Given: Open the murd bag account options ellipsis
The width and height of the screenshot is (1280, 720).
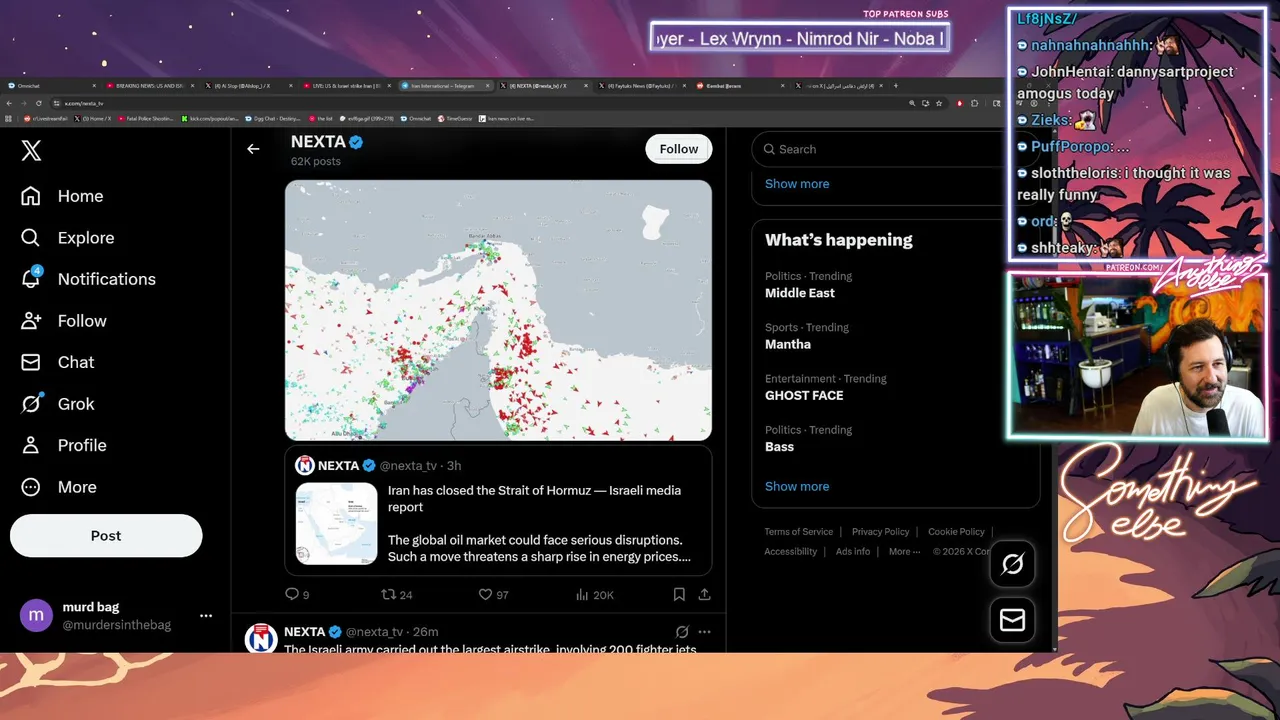Looking at the screenshot, I should 206,616.
